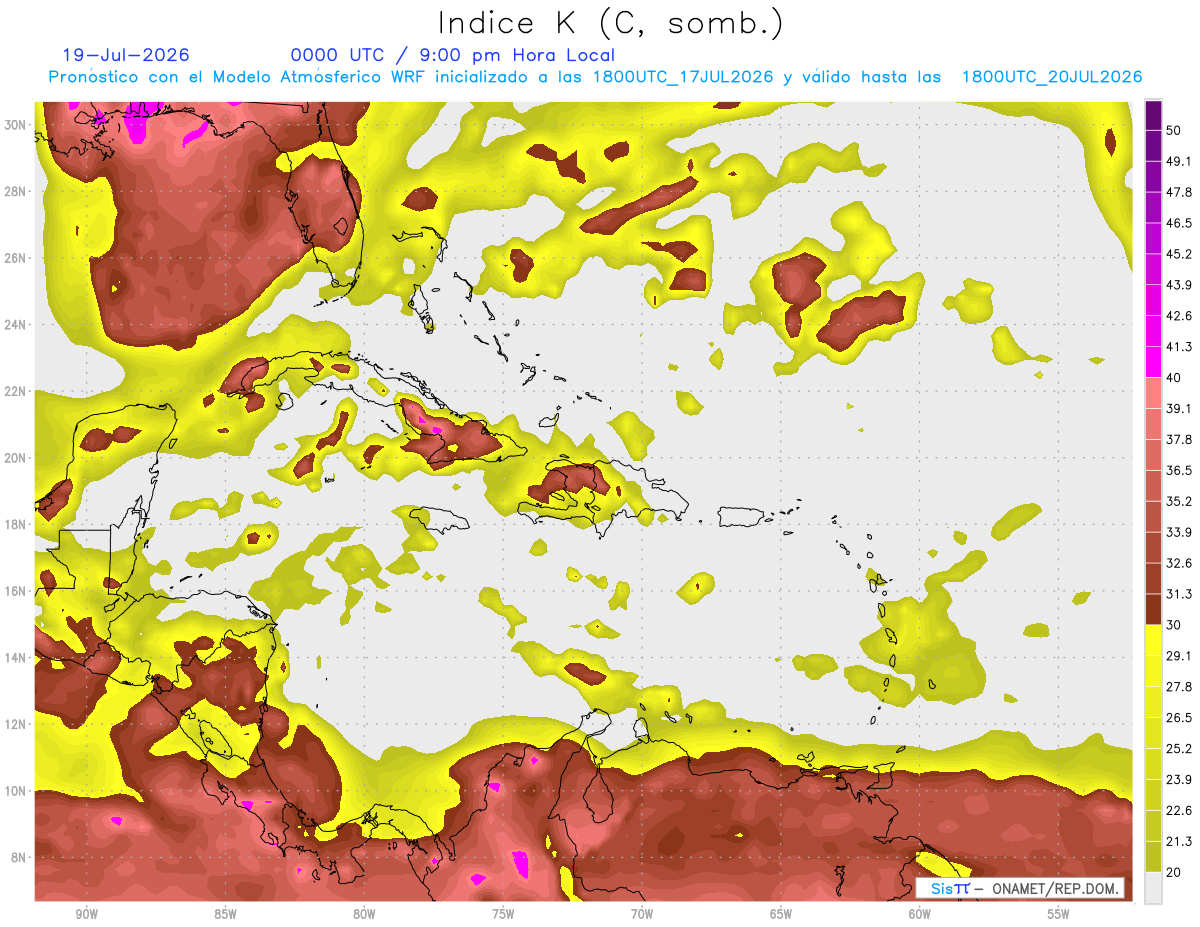
Task: Click the date label "19-Jul-2026"
Action: pyautogui.click(x=125, y=55)
